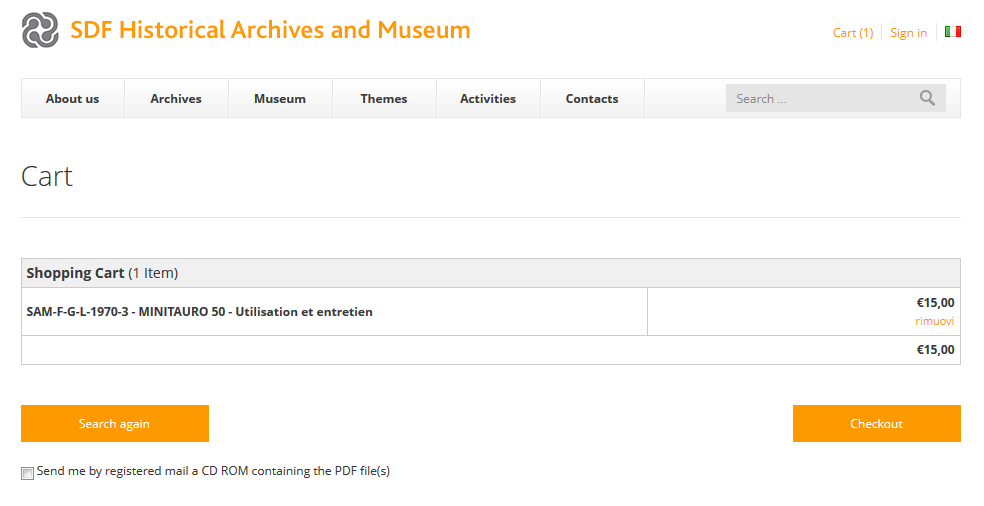The height and width of the screenshot is (506, 984).
Task: Remove the item using the rimuovi link
Action: pos(934,321)
